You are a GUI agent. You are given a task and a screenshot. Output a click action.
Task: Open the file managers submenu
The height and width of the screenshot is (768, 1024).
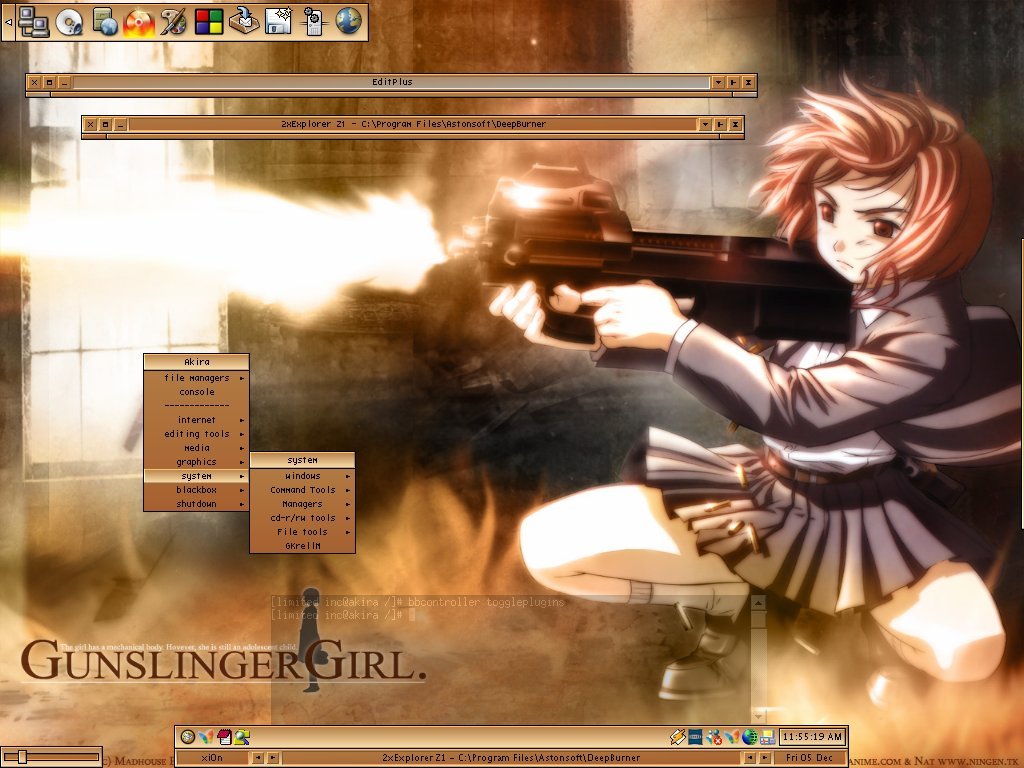(x=197, y=377)
